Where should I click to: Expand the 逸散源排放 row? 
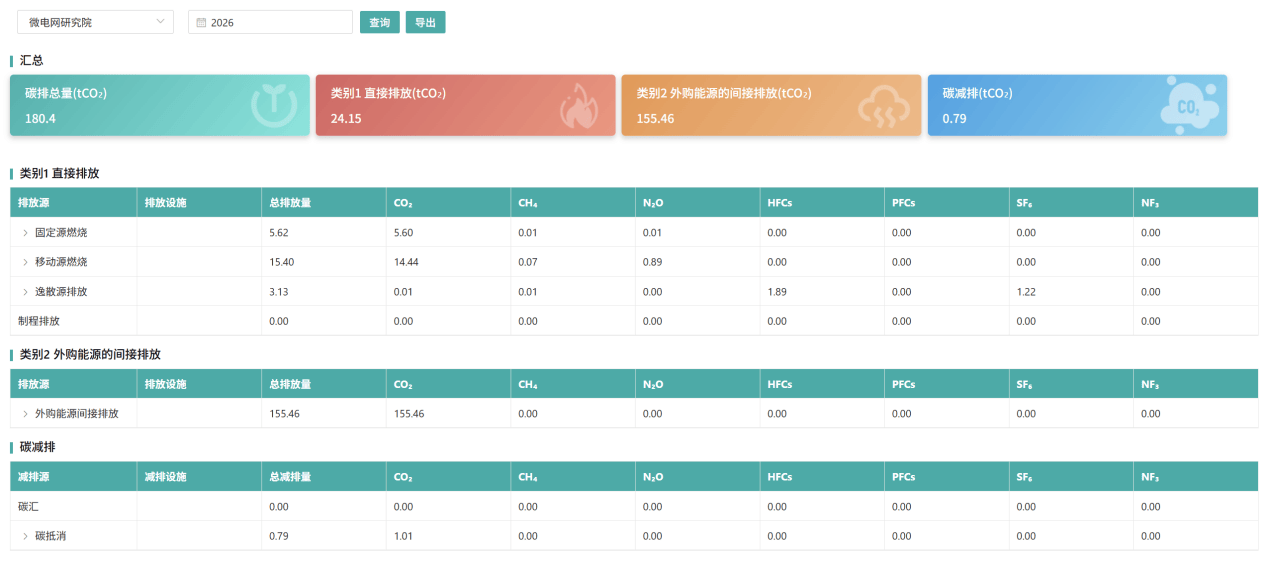pyautogui.click(x=25, y=292)
